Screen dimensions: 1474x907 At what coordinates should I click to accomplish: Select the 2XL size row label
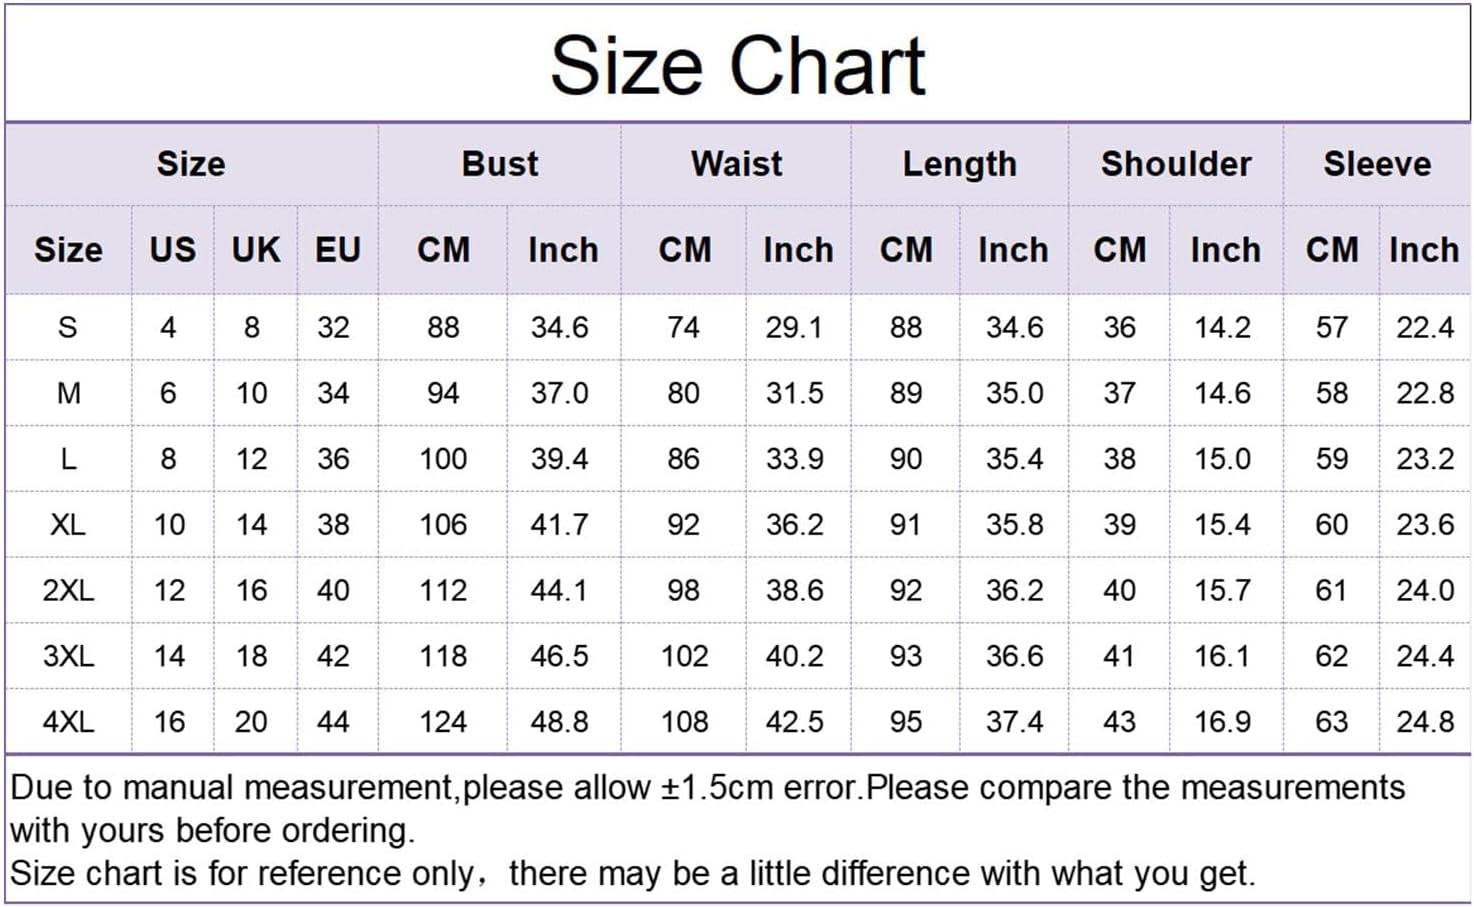[68, 590]
